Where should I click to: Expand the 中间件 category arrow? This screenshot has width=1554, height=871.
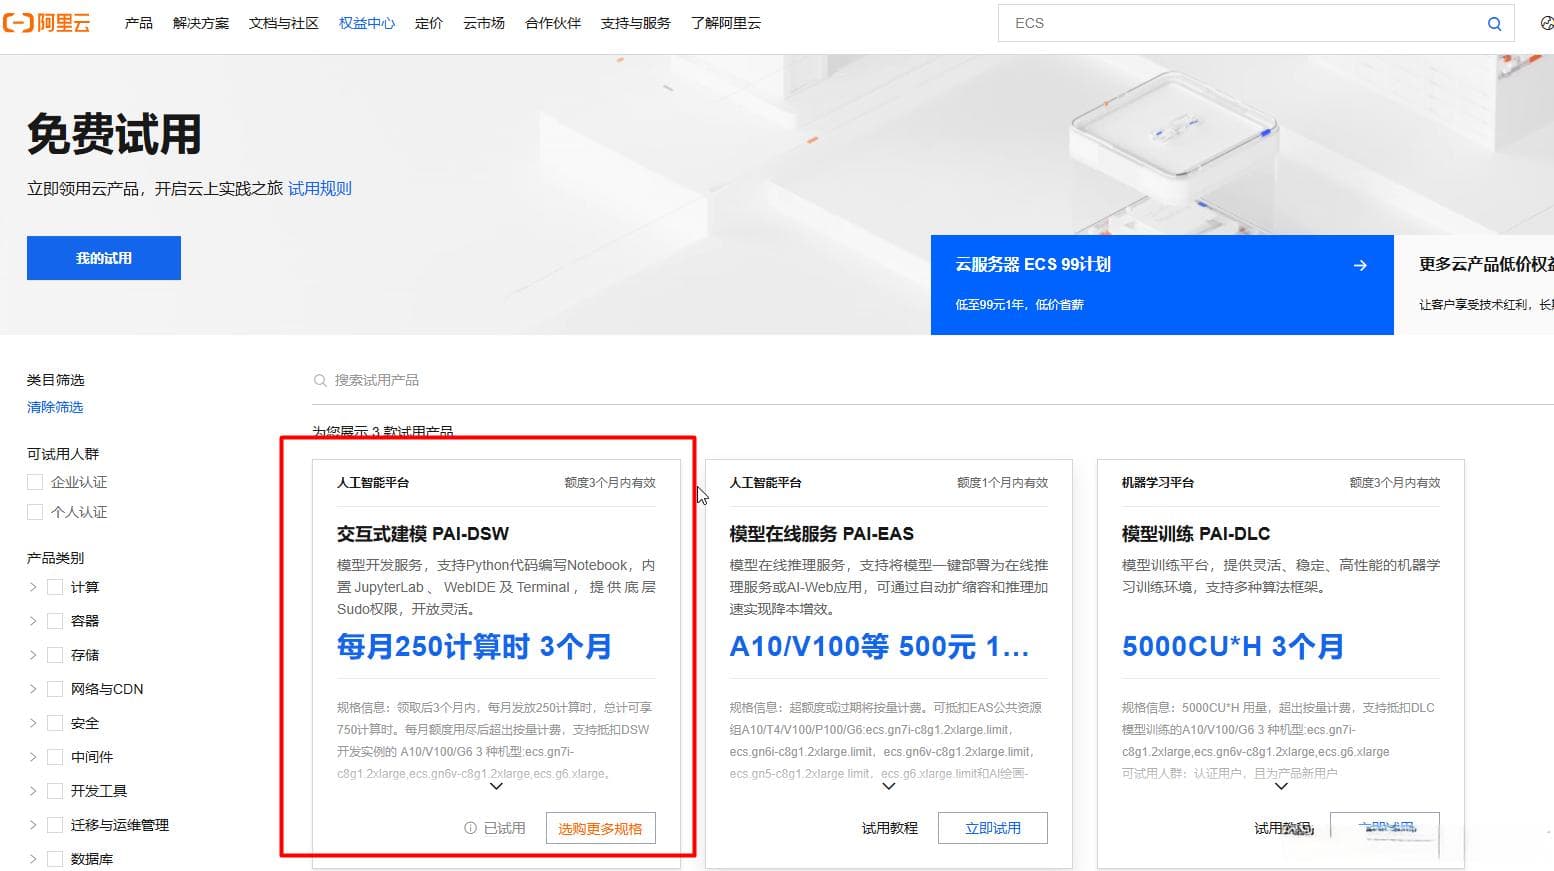[x=33, y=757]
